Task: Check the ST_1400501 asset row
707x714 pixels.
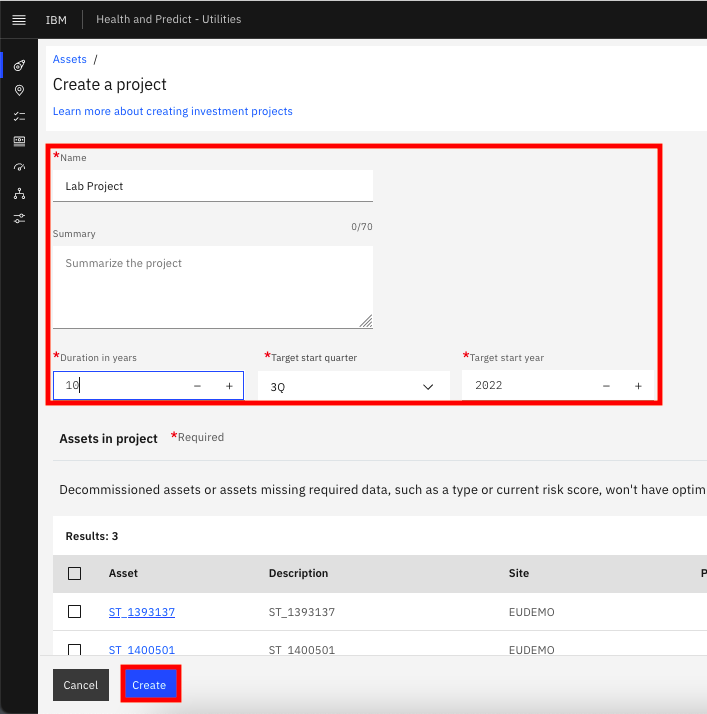Action: [75, 649]
